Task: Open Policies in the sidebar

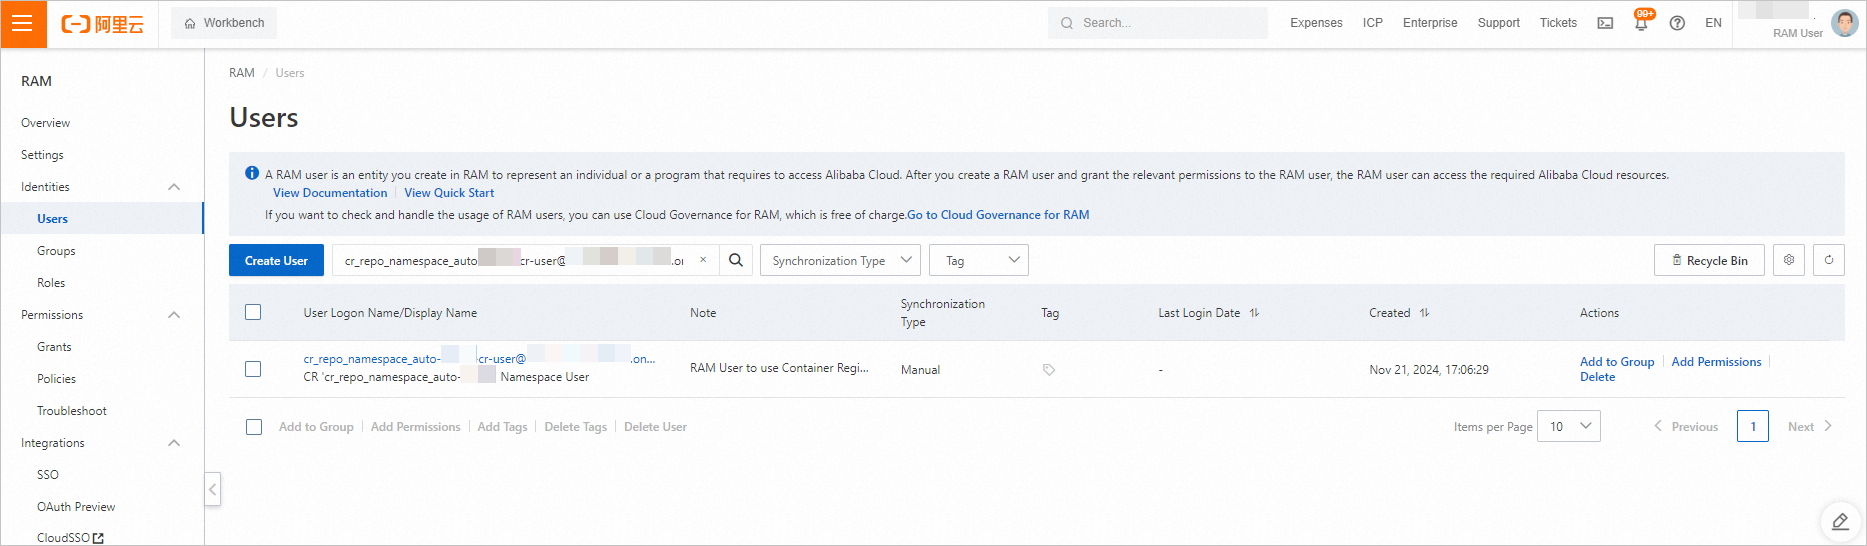Action: click(x=56, y=379)
